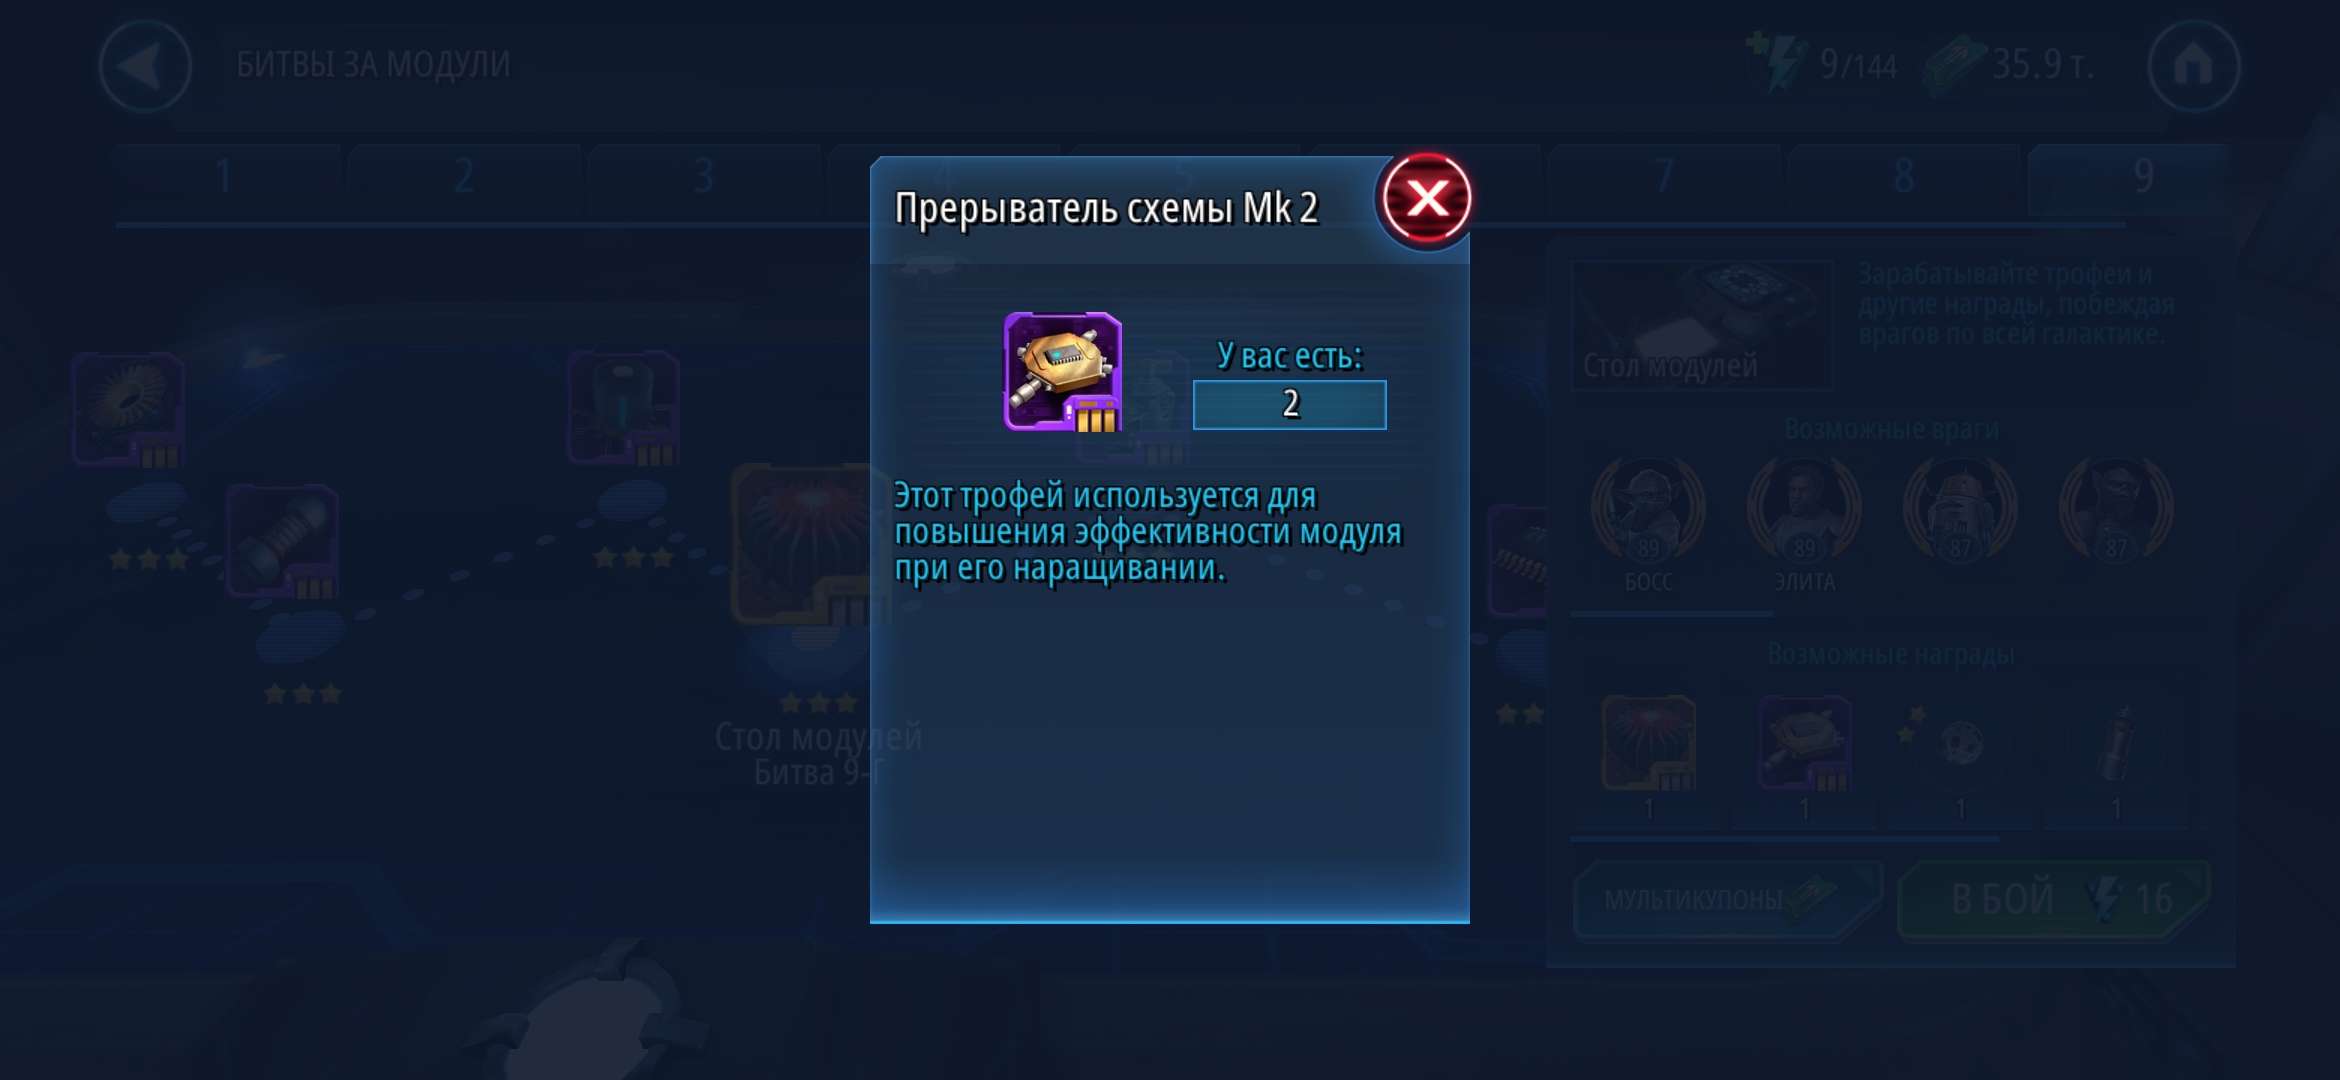Select tab 1 of mod battles

click(224, 178)
